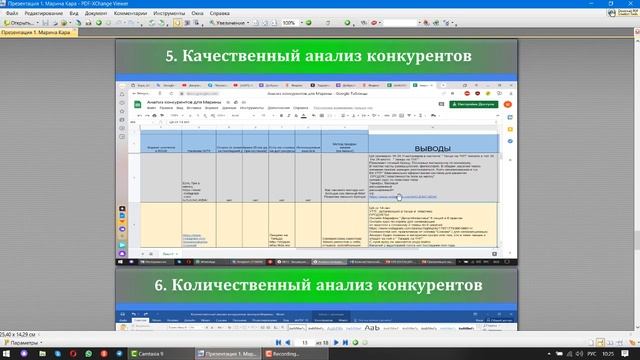Go to the first page

pyautogui.click(x=278, y=342)
